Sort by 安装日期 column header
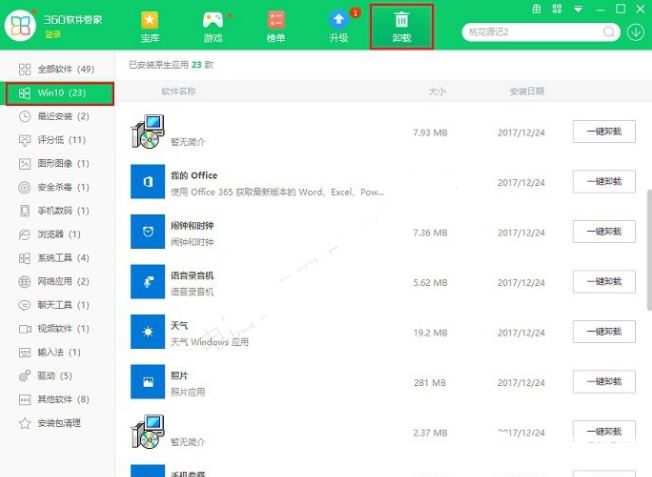This screenshot has height=477, width=652. 527,91
